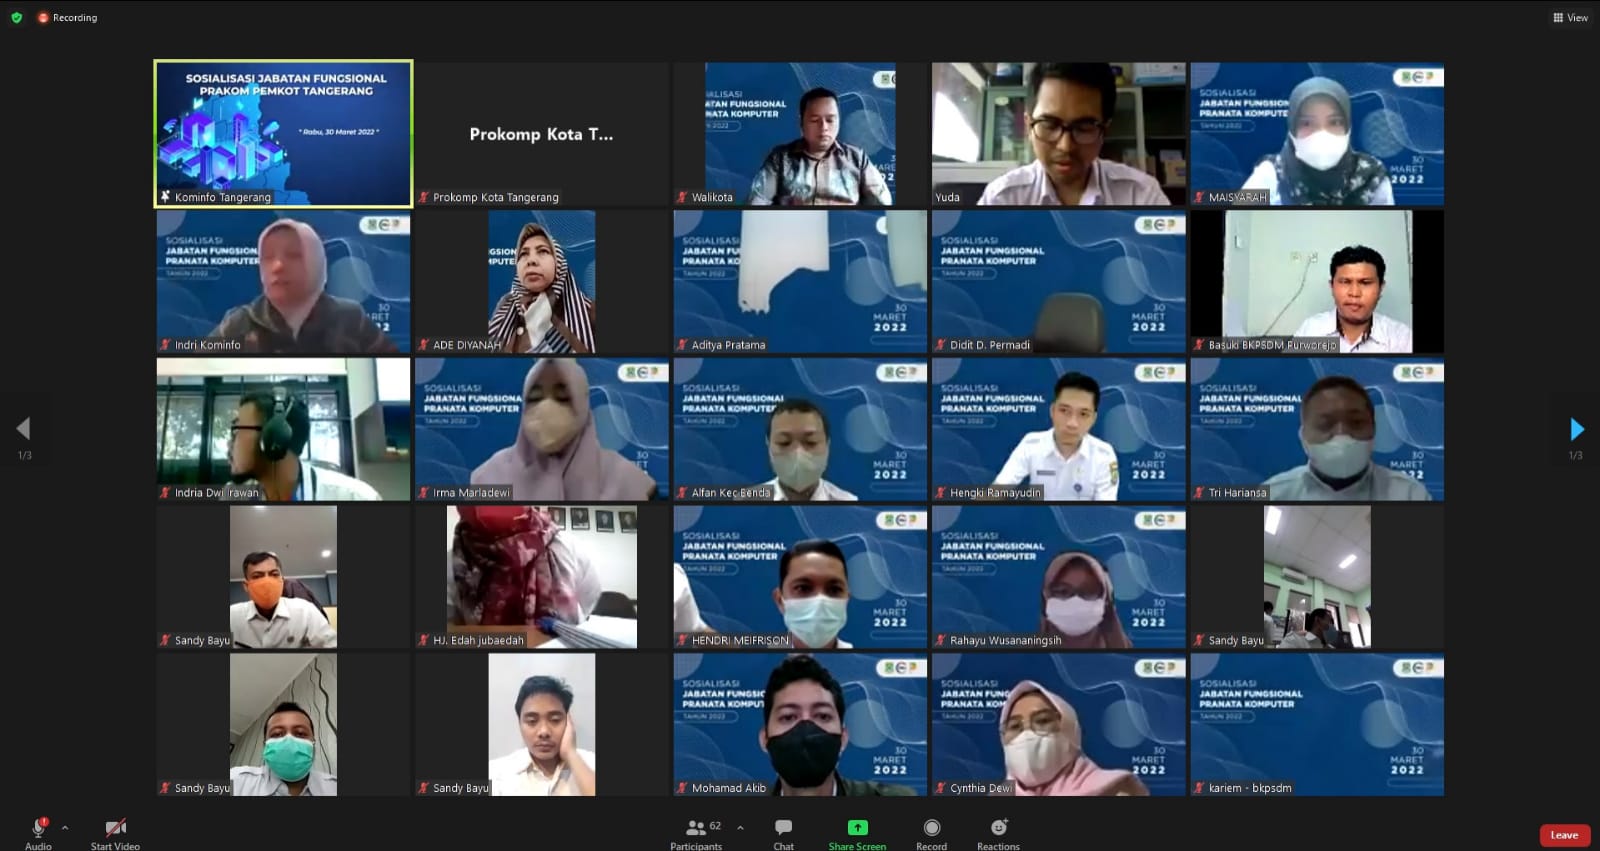Click the green encryption shield icon
1600x851 pixels.
pyautogui.click(x=16, y=17)
